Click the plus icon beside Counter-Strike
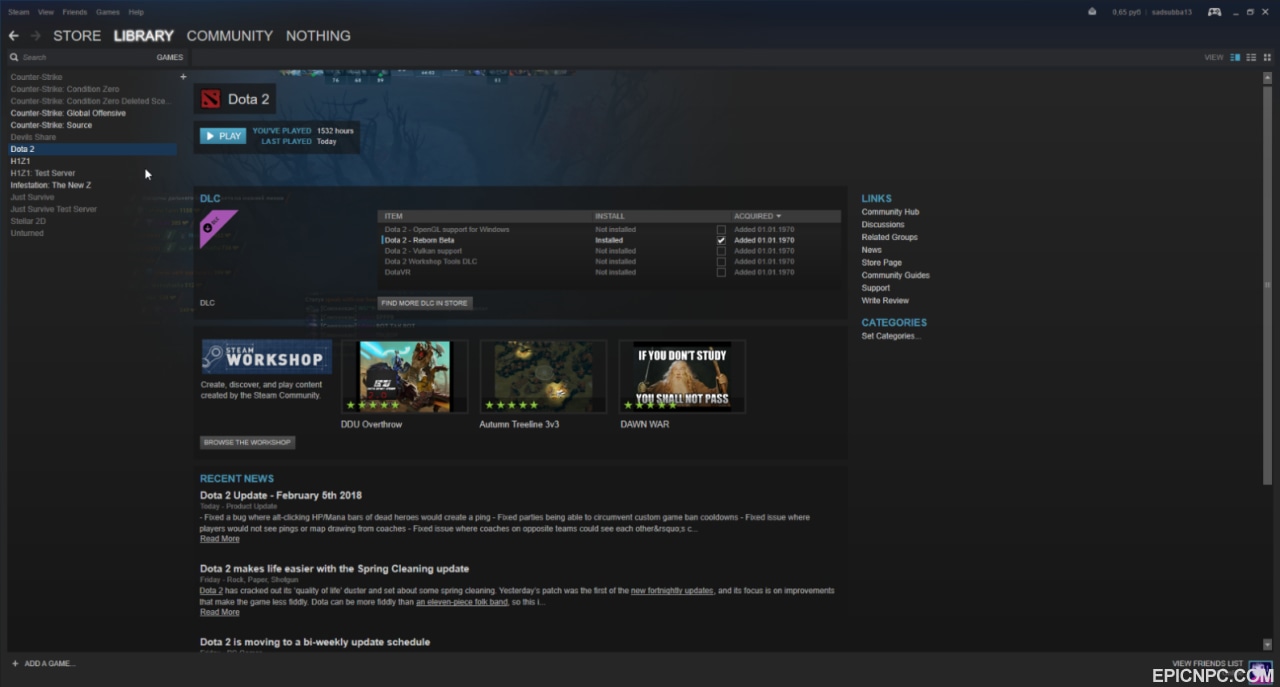 coord(183,77)
